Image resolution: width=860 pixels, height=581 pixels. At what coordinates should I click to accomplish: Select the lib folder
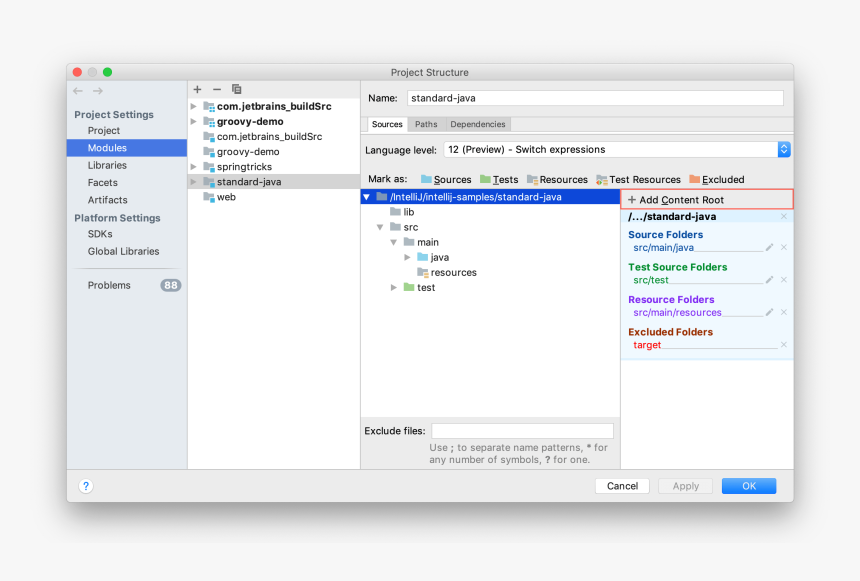[402, 212]
